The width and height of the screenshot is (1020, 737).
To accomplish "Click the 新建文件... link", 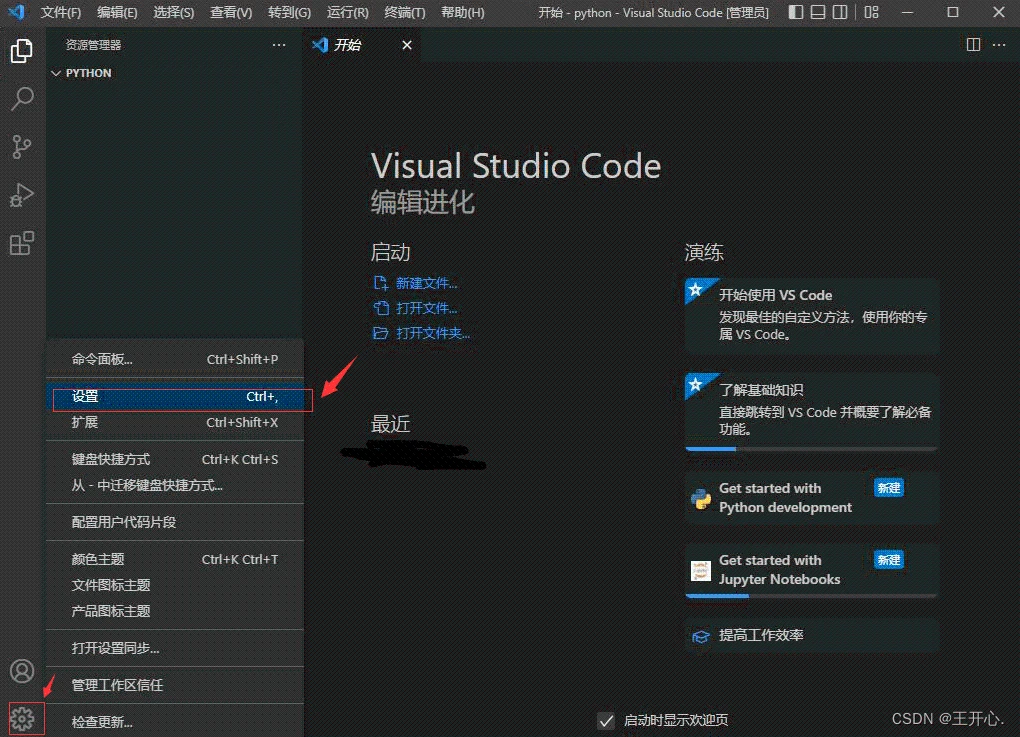I will 426,283.
